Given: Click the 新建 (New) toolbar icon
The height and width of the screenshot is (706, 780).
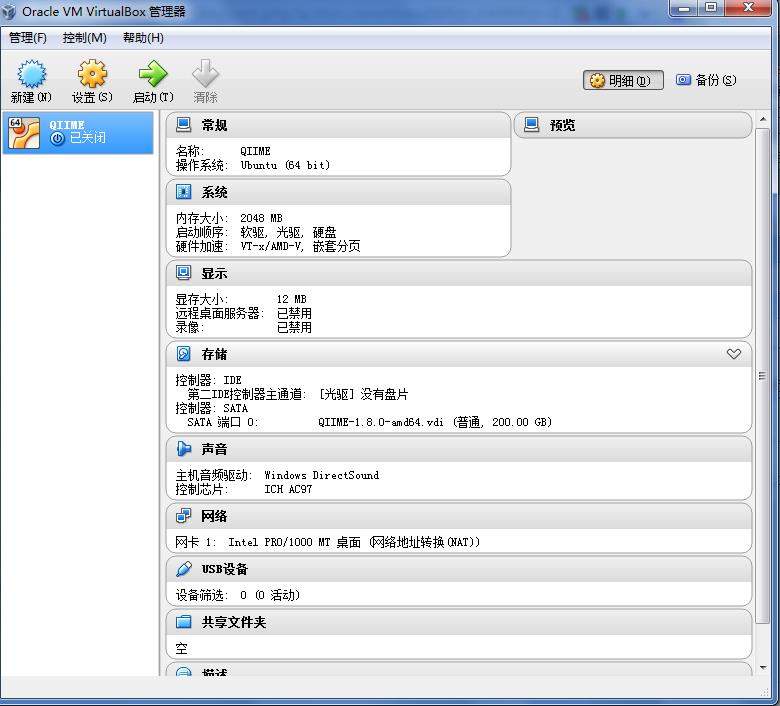Looking at the screenshot, I should pos(32,74).
